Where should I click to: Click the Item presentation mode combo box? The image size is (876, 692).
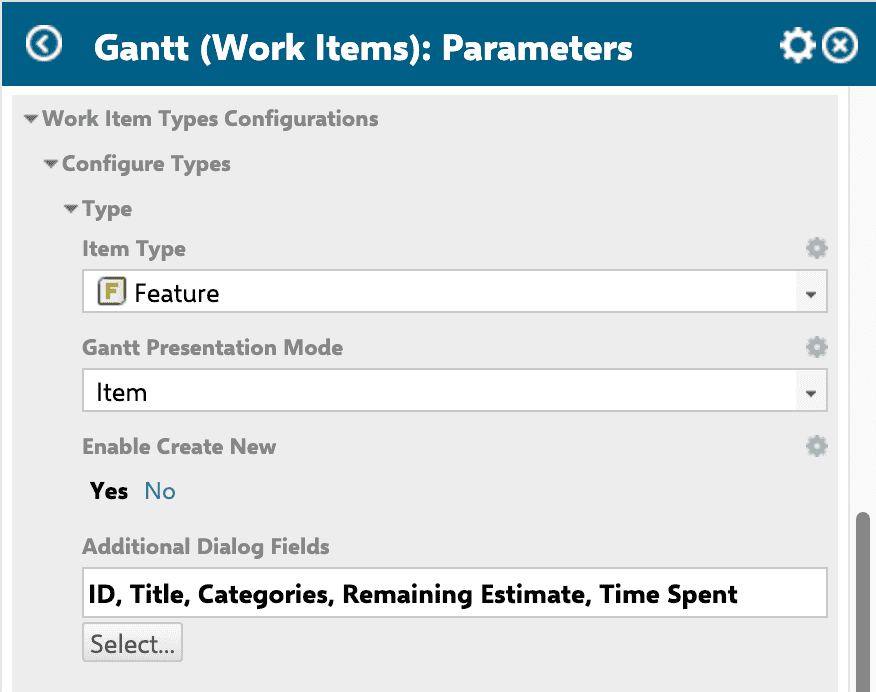tap(455, 390)
